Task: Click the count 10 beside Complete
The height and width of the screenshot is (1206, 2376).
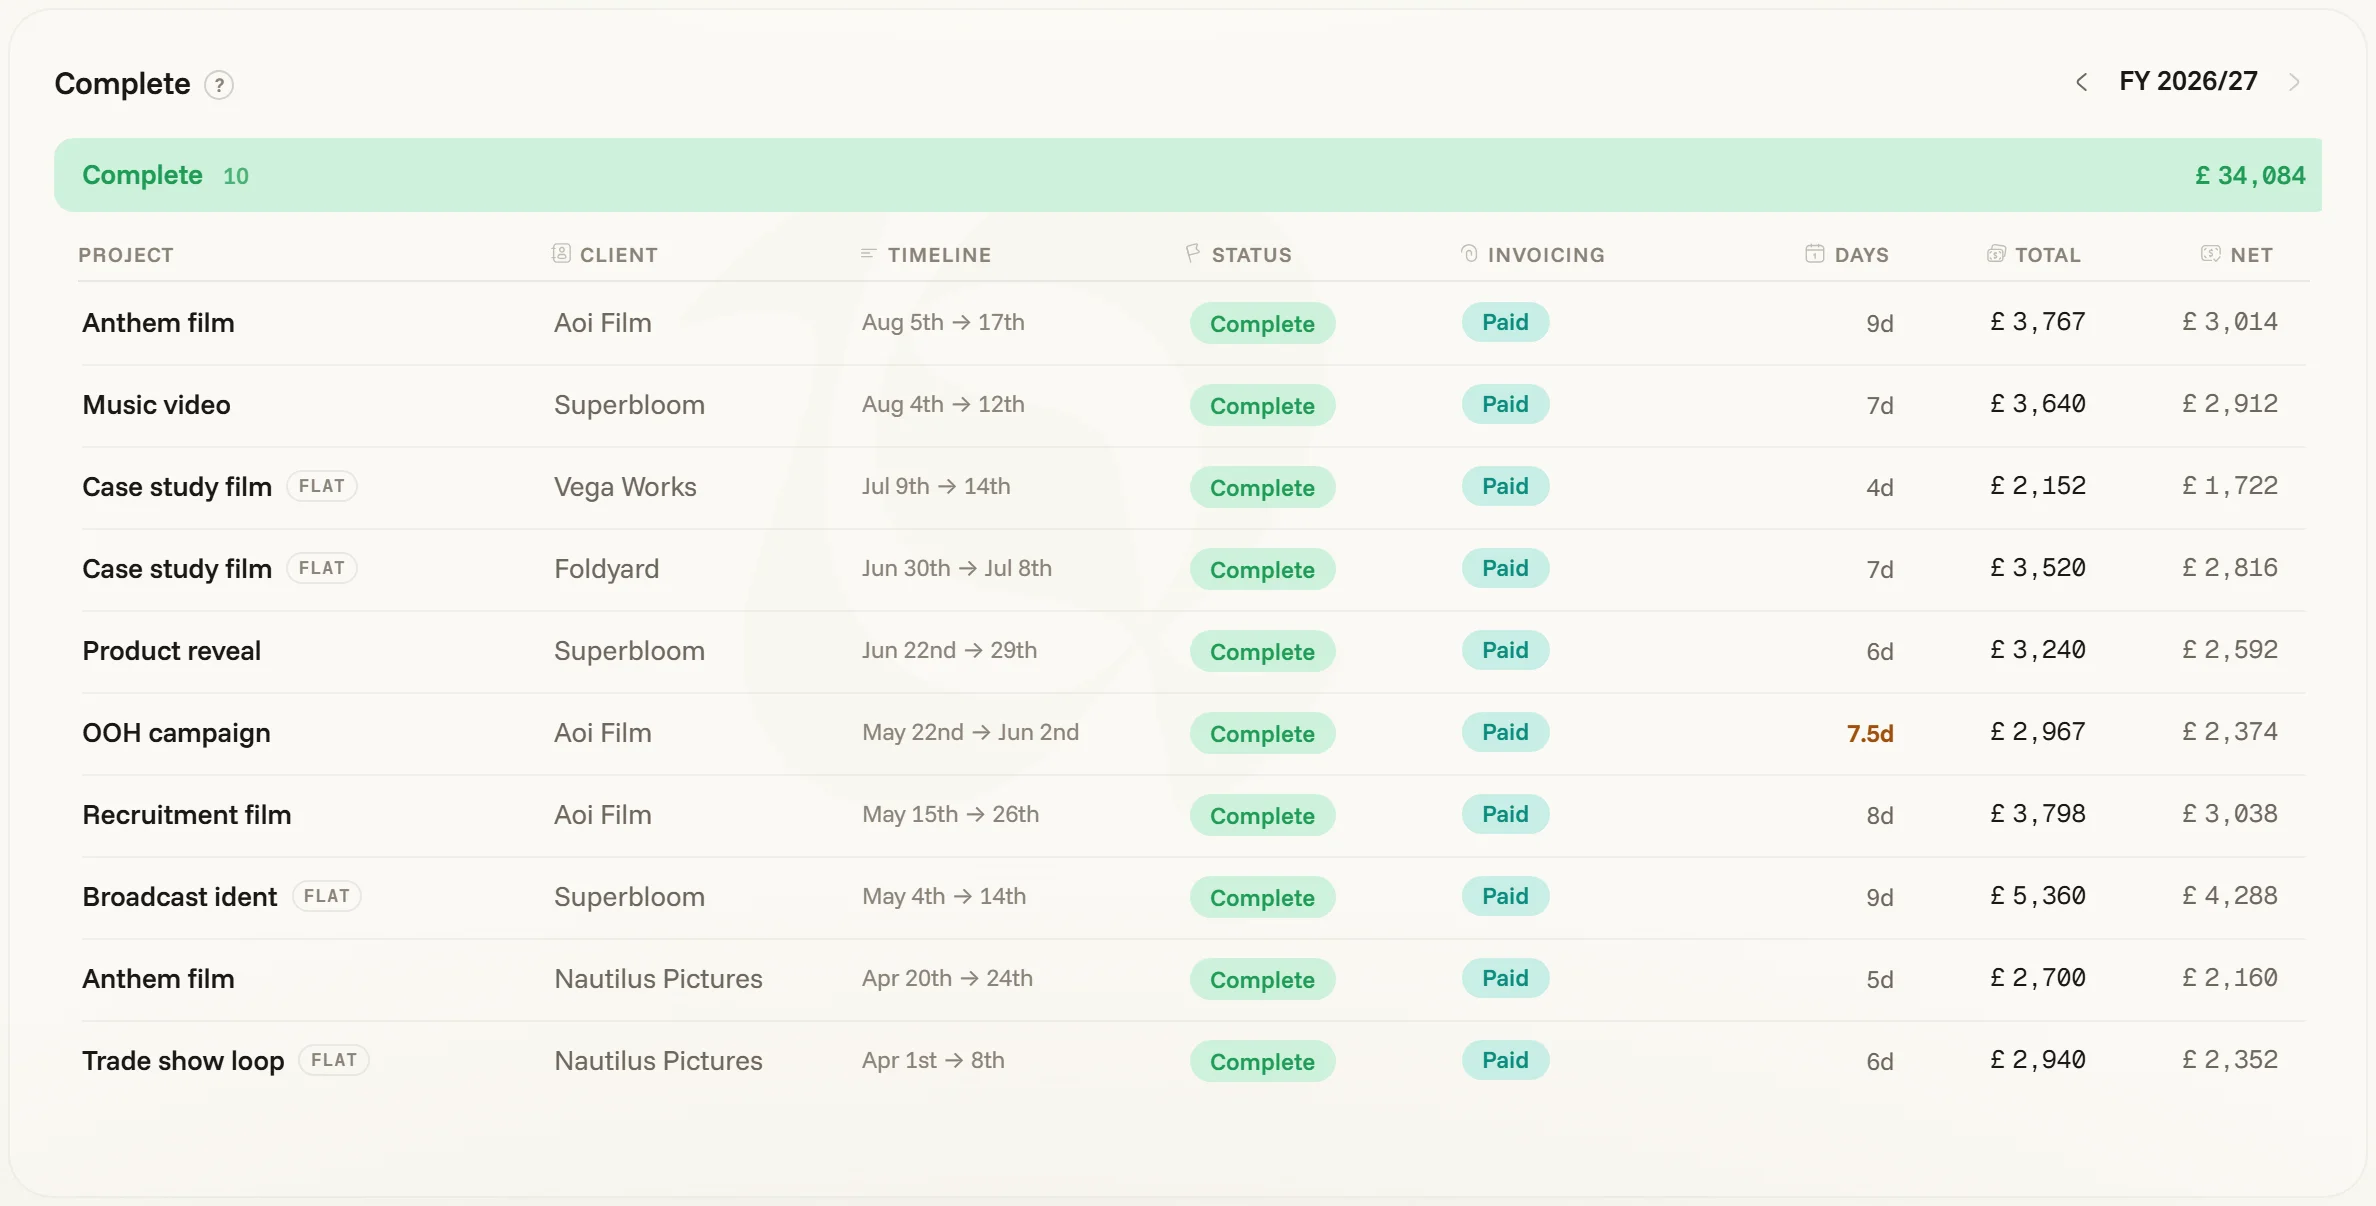Action: click(x=236, y=177)
